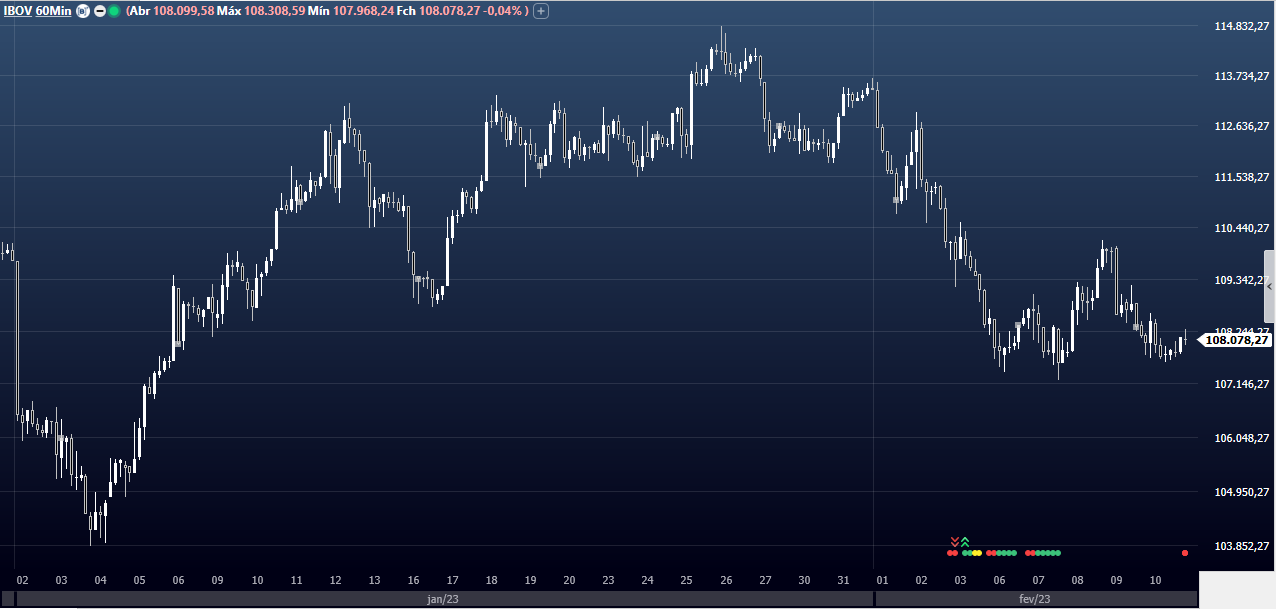Viewport: 1276px width, 609px height.
Task: Click the green double-up arrow signal
Action: (965, 542)
